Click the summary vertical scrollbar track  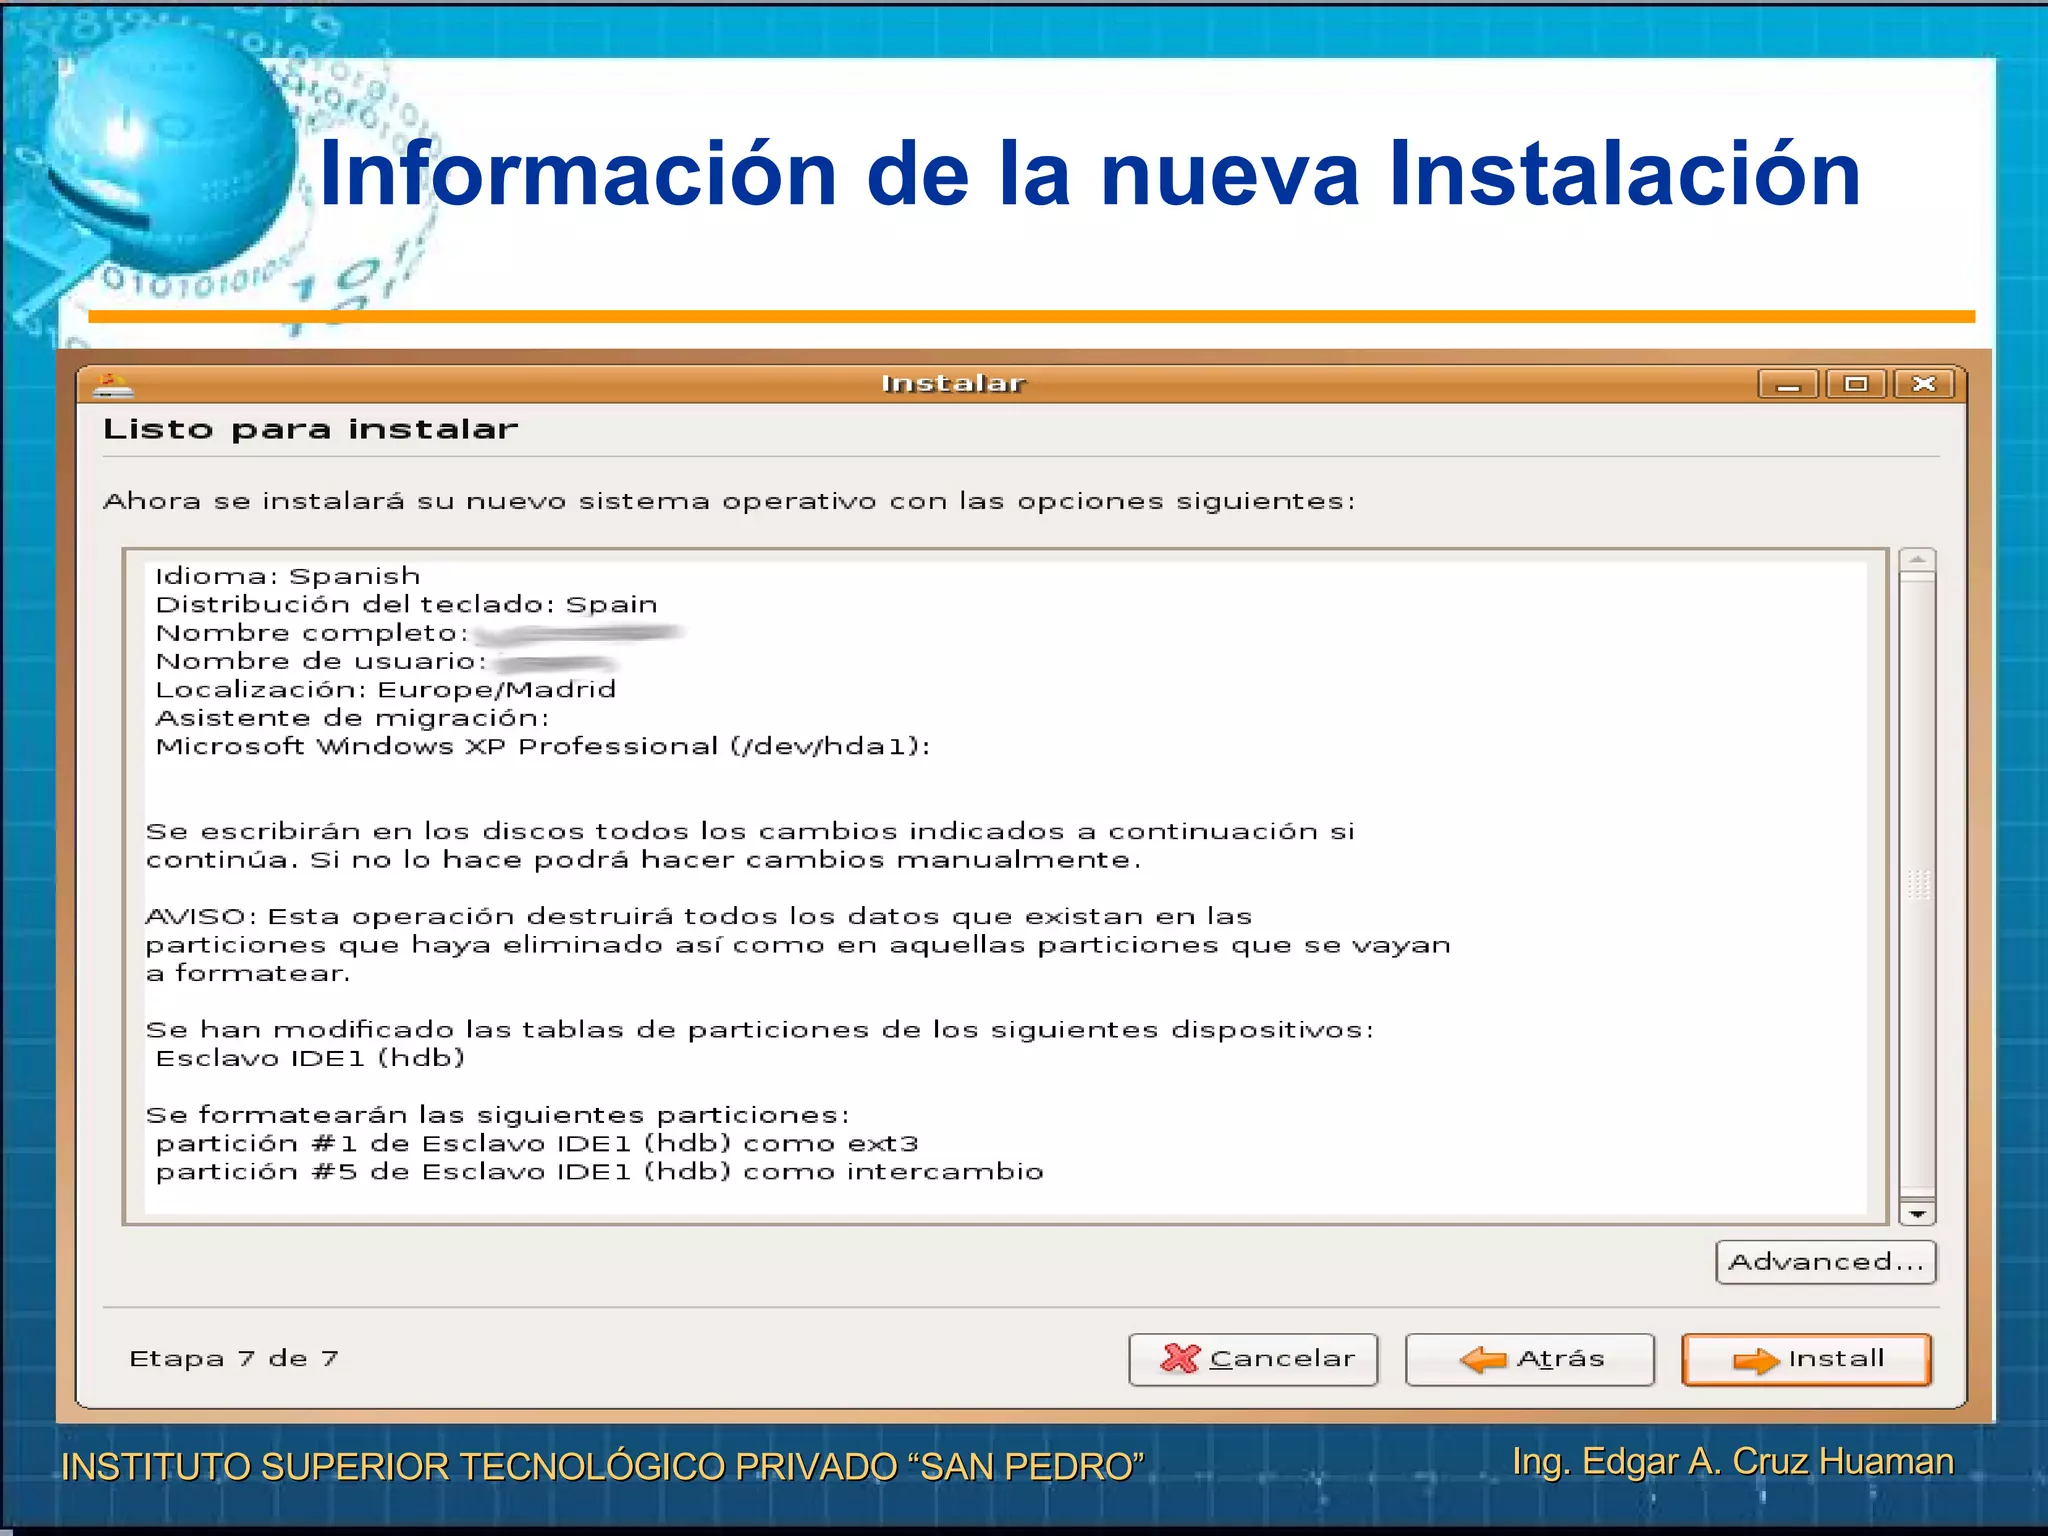coord(1917,886)
